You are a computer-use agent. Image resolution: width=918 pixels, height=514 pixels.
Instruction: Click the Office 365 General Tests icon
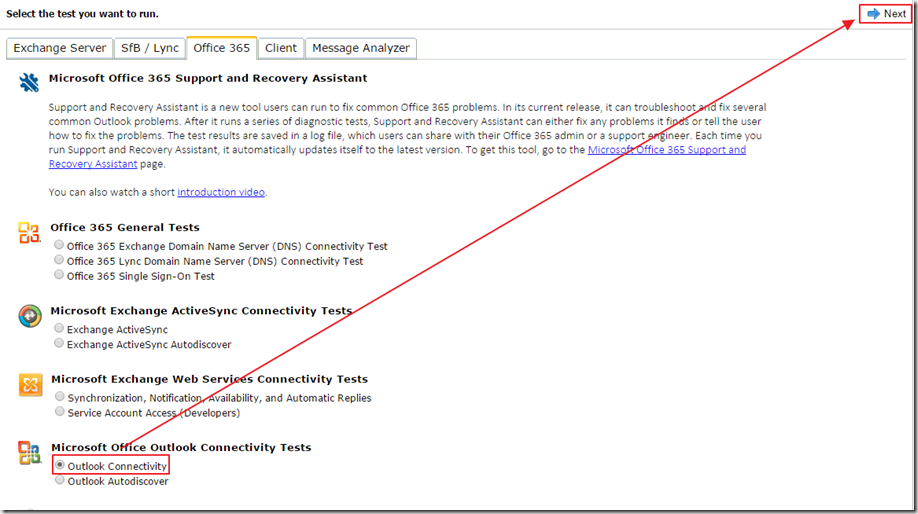tap(29, 233)
